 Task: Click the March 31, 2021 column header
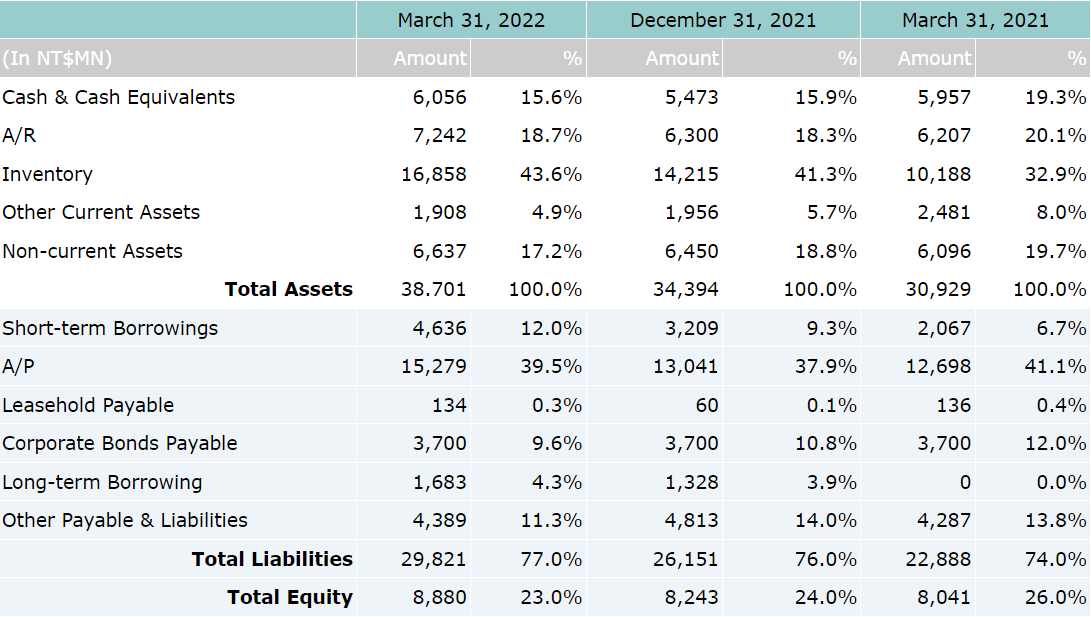pos(975,20)
